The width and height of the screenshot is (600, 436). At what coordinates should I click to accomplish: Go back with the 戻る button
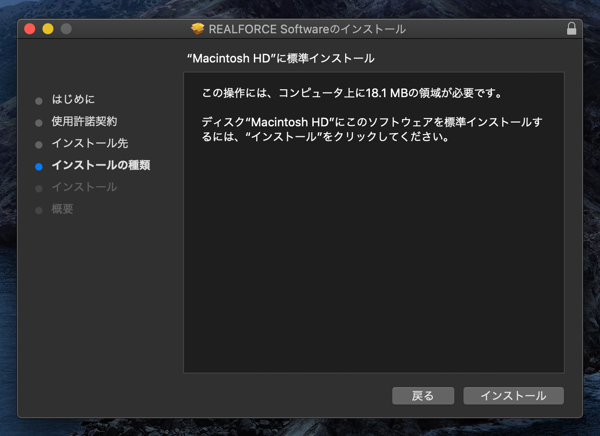[423, 395]
